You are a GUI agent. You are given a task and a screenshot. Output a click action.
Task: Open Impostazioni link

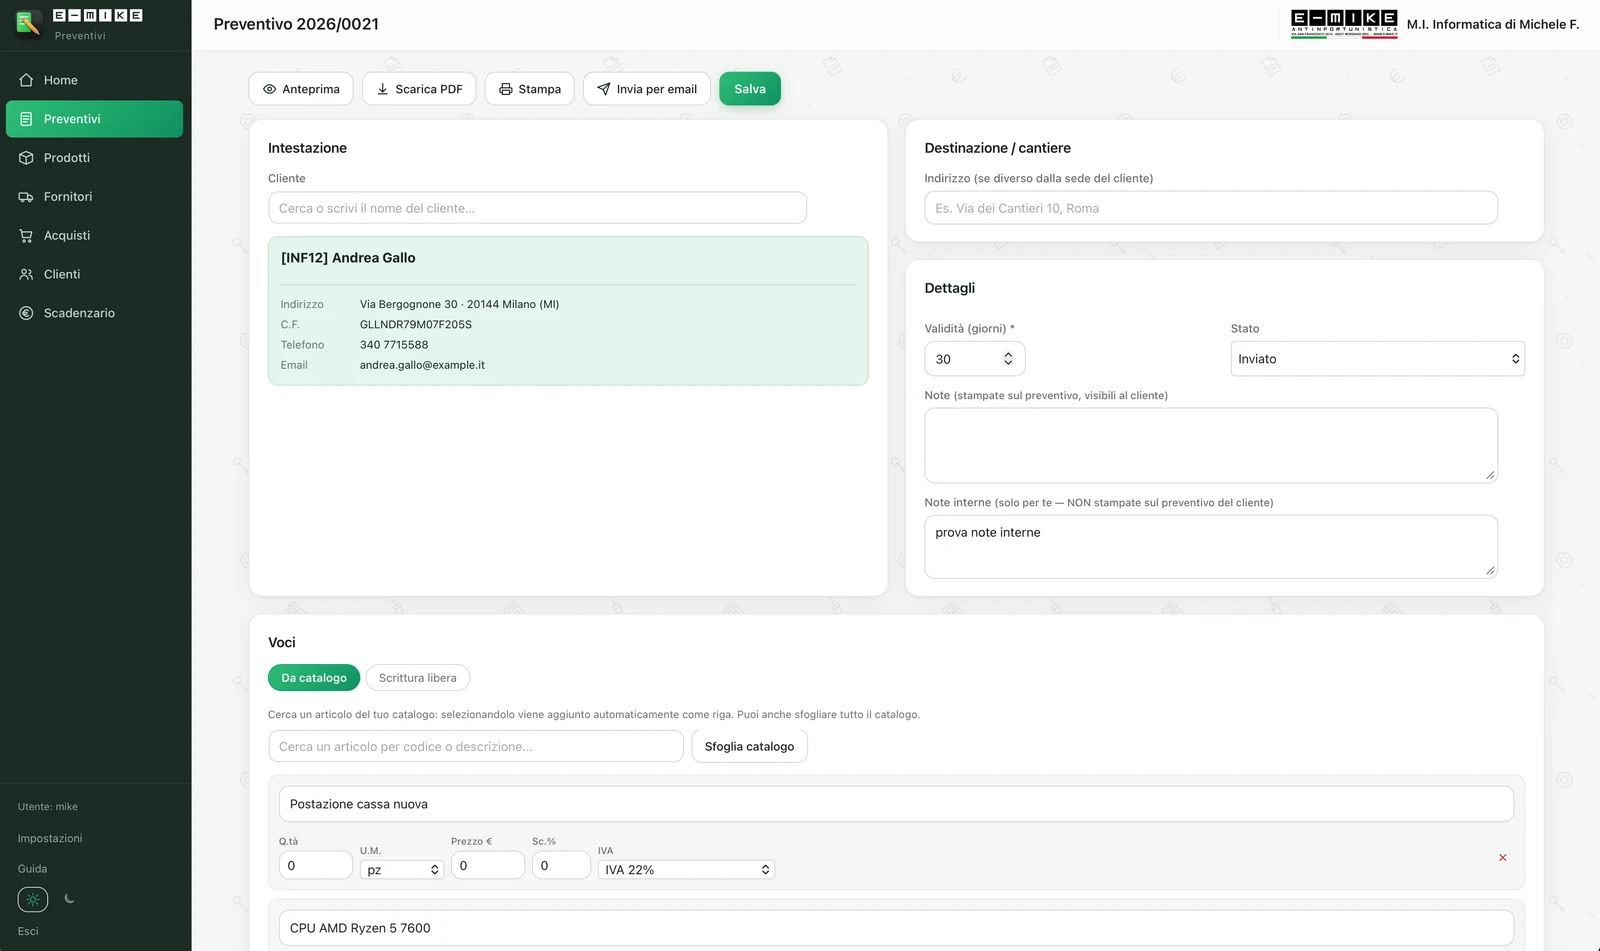[50, 839]
